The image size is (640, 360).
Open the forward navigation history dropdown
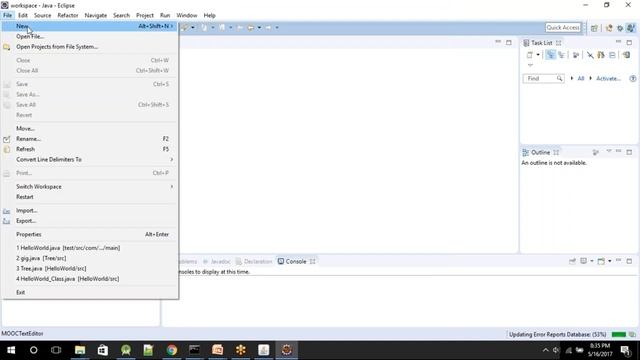(x=277, y=28)
